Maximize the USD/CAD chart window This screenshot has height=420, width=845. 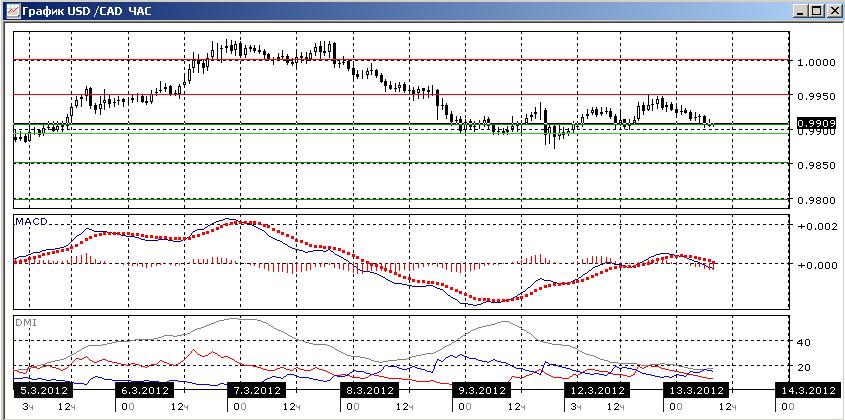(815, 10)
